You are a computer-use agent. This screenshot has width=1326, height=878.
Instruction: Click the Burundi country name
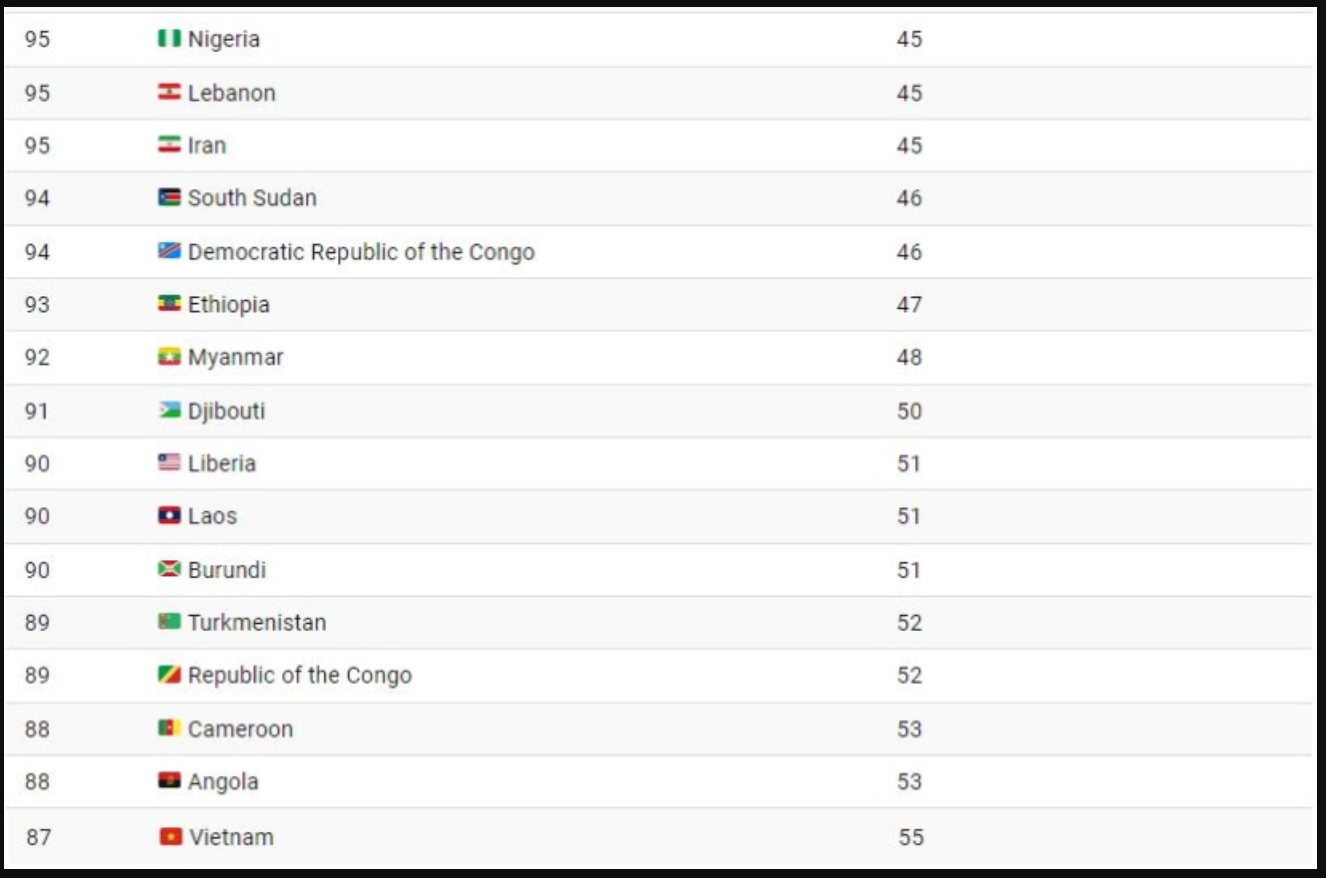point(227,570)
